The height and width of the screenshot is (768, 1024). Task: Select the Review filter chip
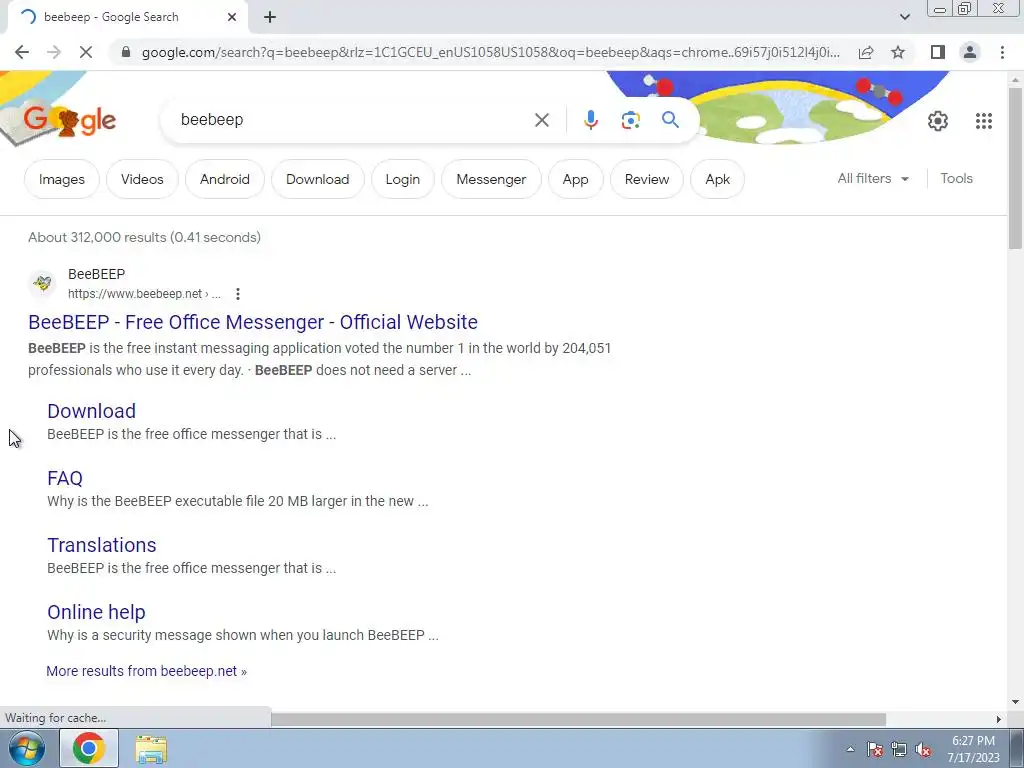(x=647, y=179)
